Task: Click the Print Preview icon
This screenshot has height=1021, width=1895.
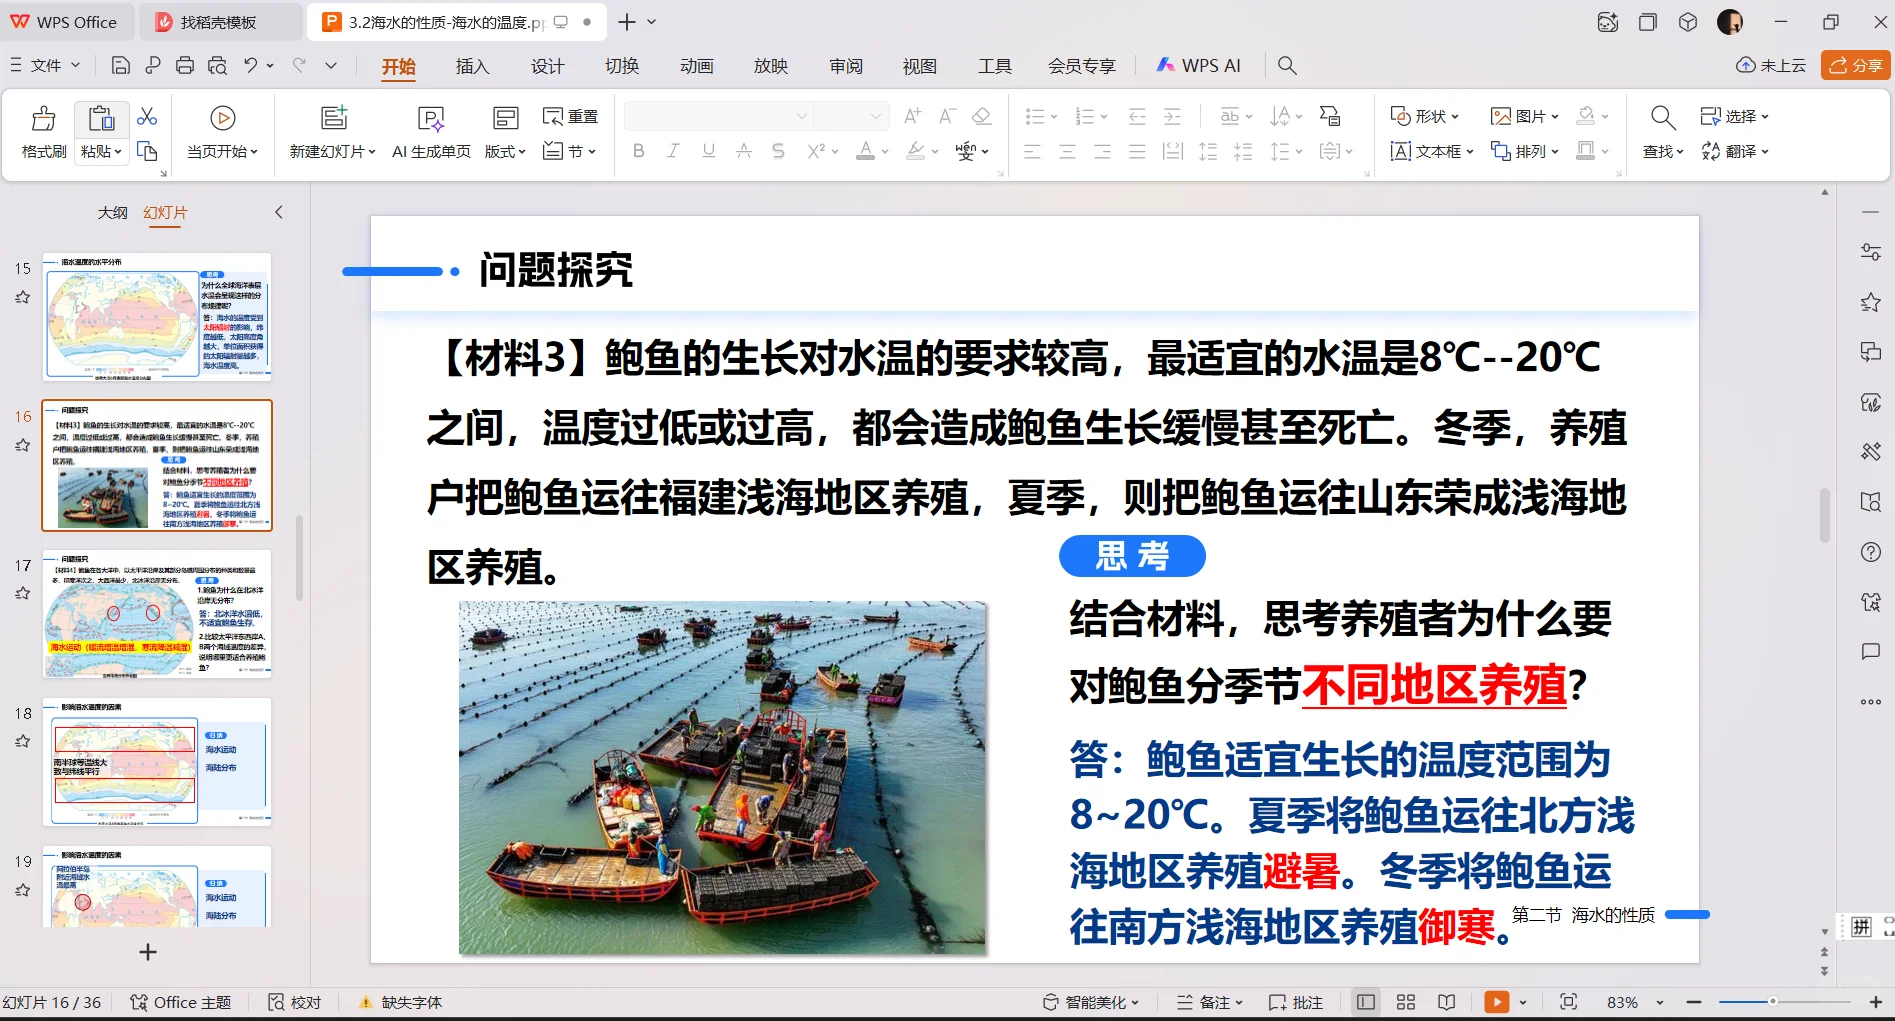Action: click(x=217, y=66)
